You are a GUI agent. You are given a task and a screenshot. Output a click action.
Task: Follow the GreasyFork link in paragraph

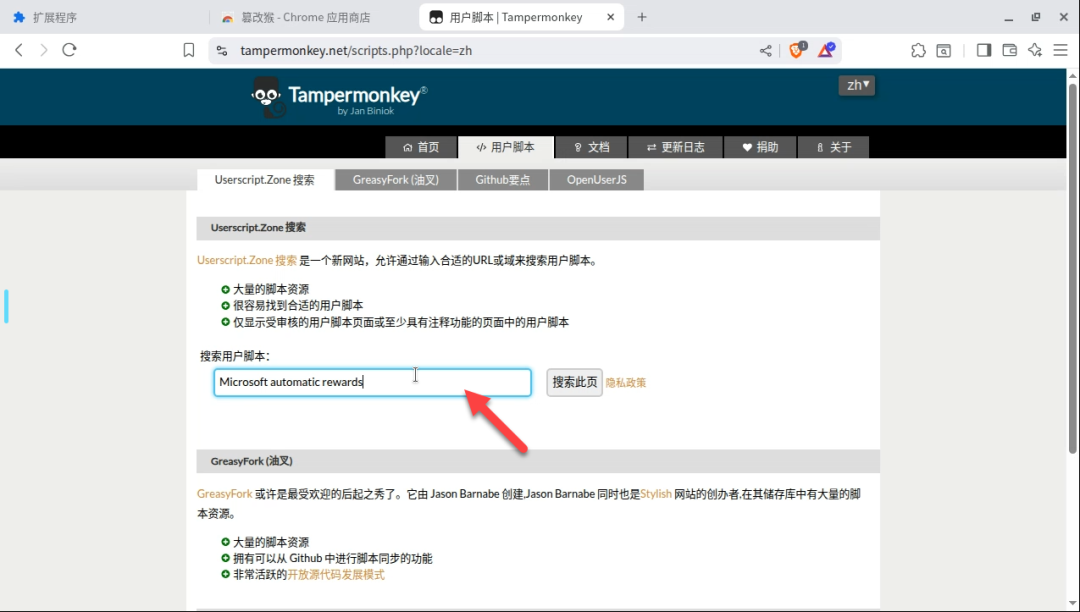(225, 494)
